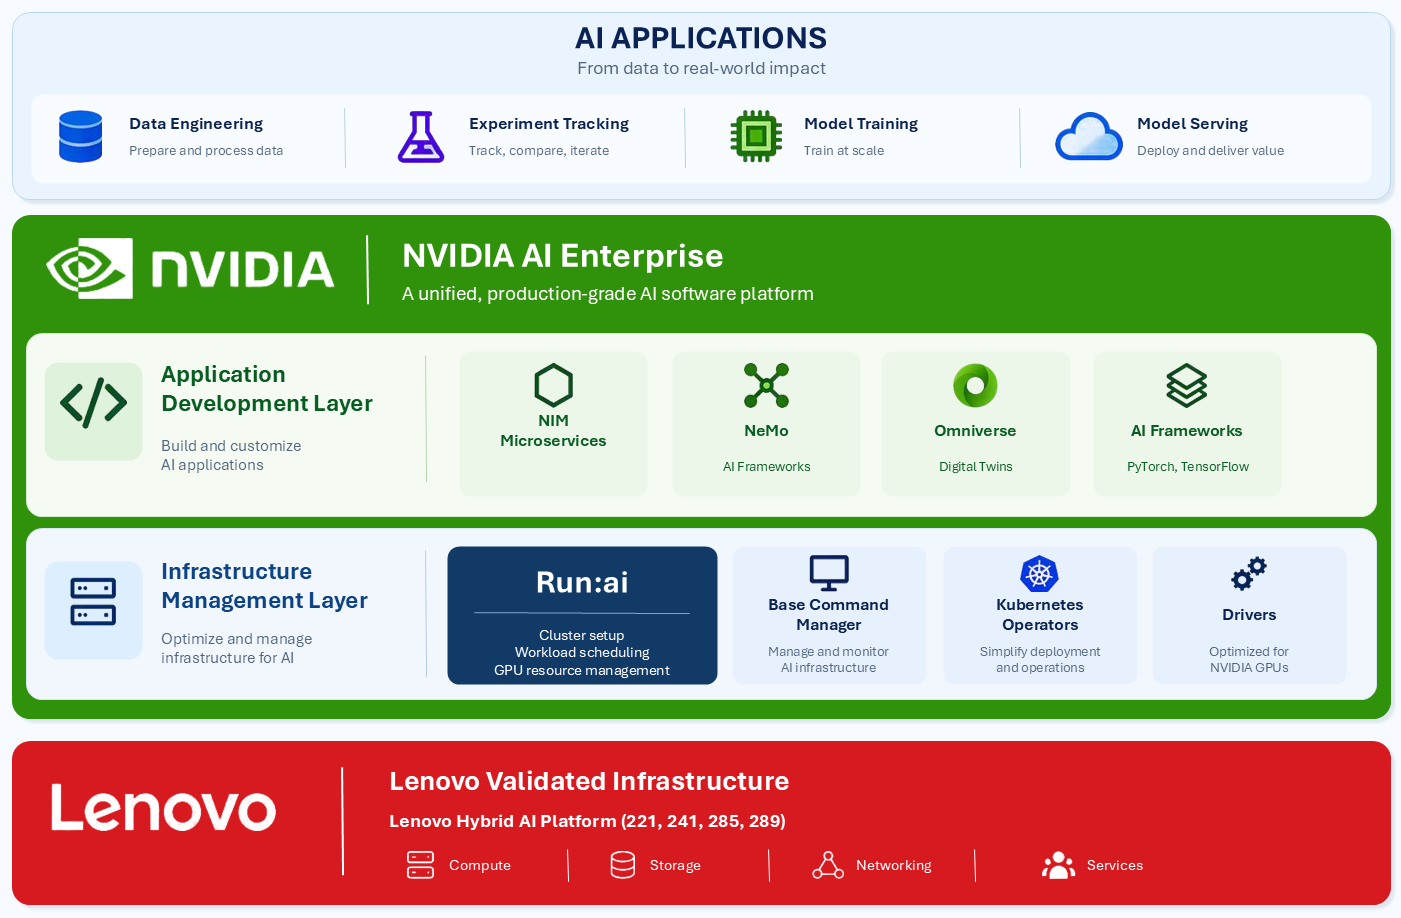Viewport: 1401px width, 918px height.
Task: Click the stacked layers AI Frameworks icon
Action: click(1187, 385)
